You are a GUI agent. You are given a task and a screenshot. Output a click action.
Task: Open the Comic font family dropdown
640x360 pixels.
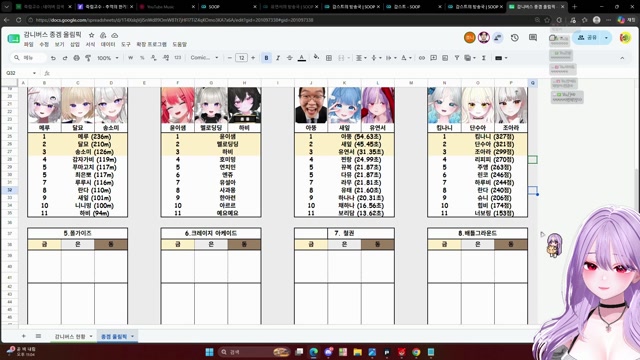[x=204, y=58]
